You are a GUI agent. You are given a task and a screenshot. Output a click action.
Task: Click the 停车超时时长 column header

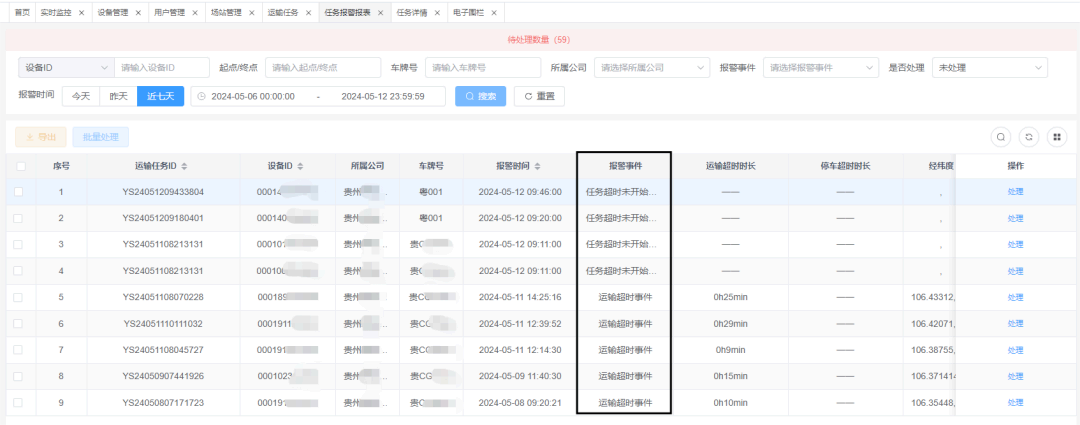pos(845,166)
